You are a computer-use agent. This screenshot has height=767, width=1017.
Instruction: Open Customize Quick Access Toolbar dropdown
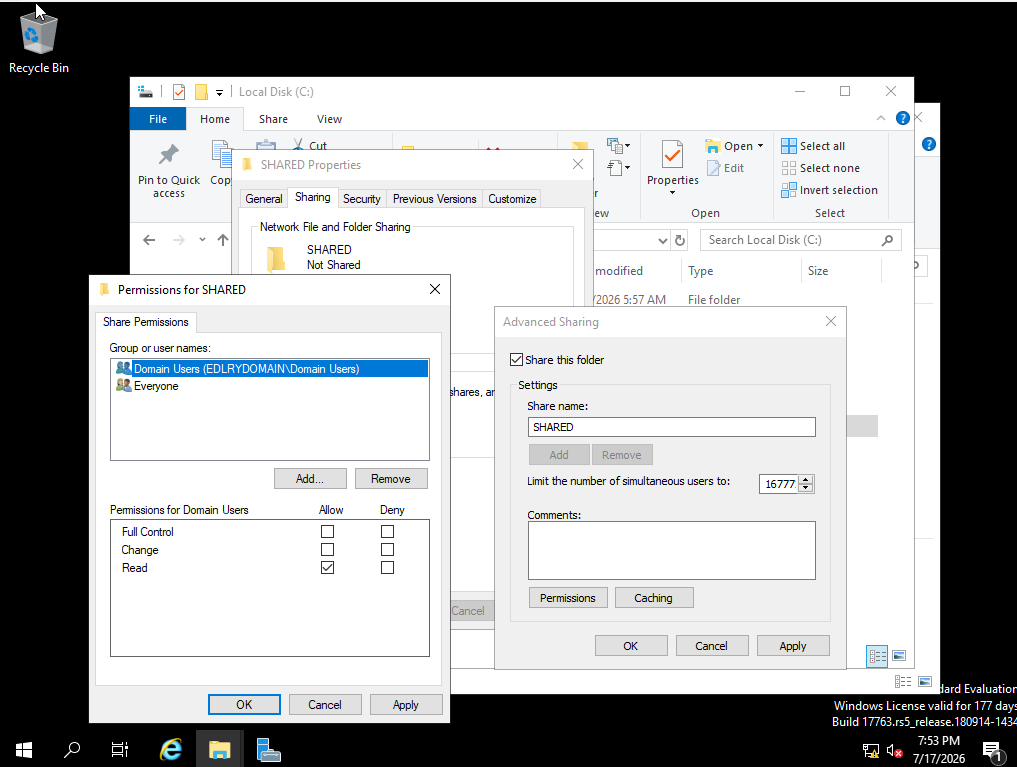click(219, 93)
